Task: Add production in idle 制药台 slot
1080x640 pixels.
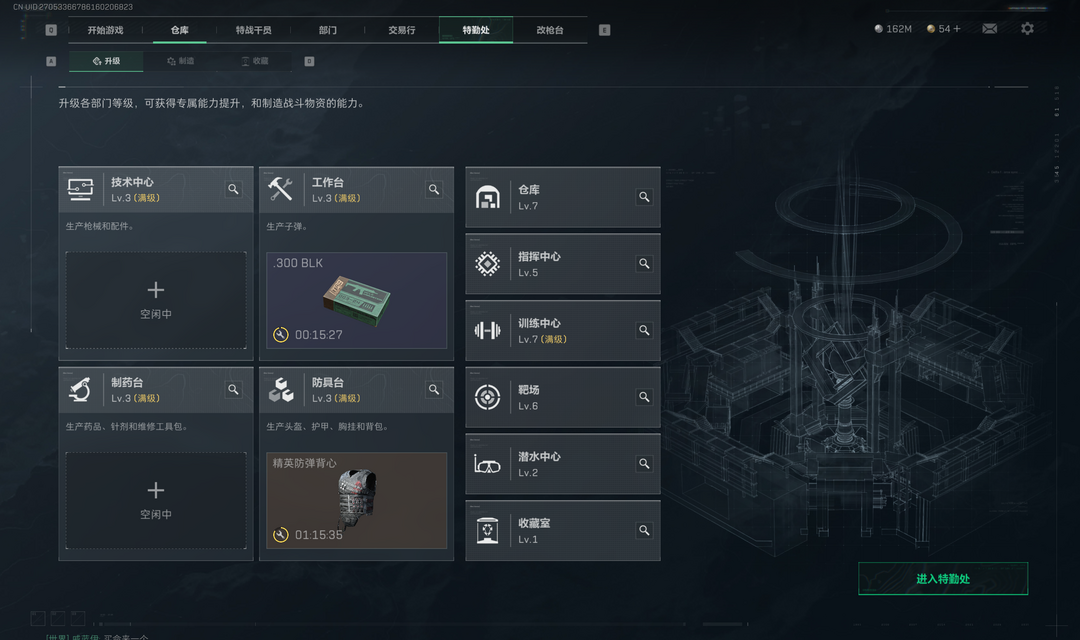Action: click(156, 500)
